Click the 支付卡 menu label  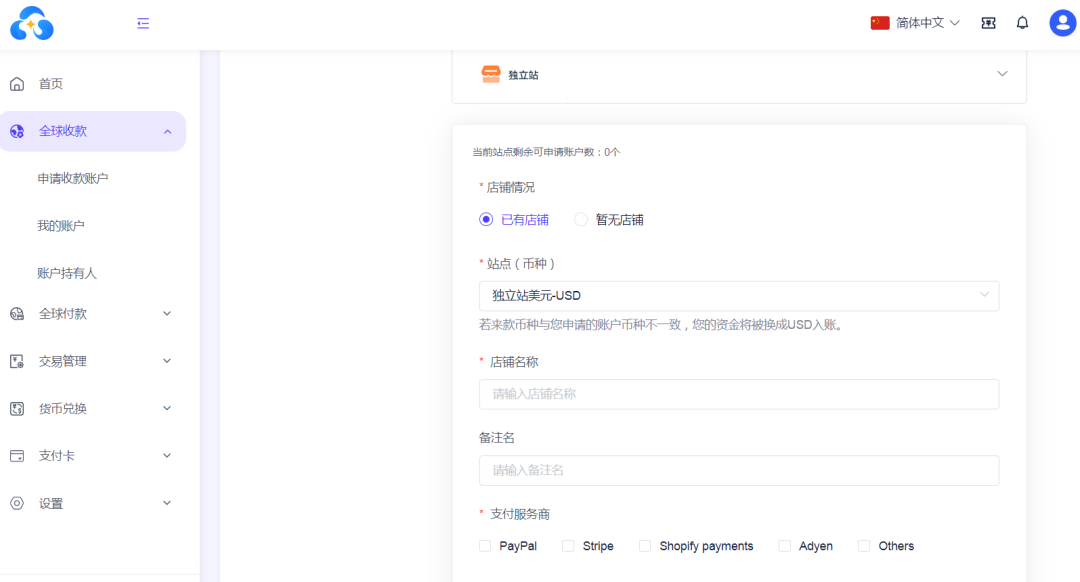coord(56,456)
